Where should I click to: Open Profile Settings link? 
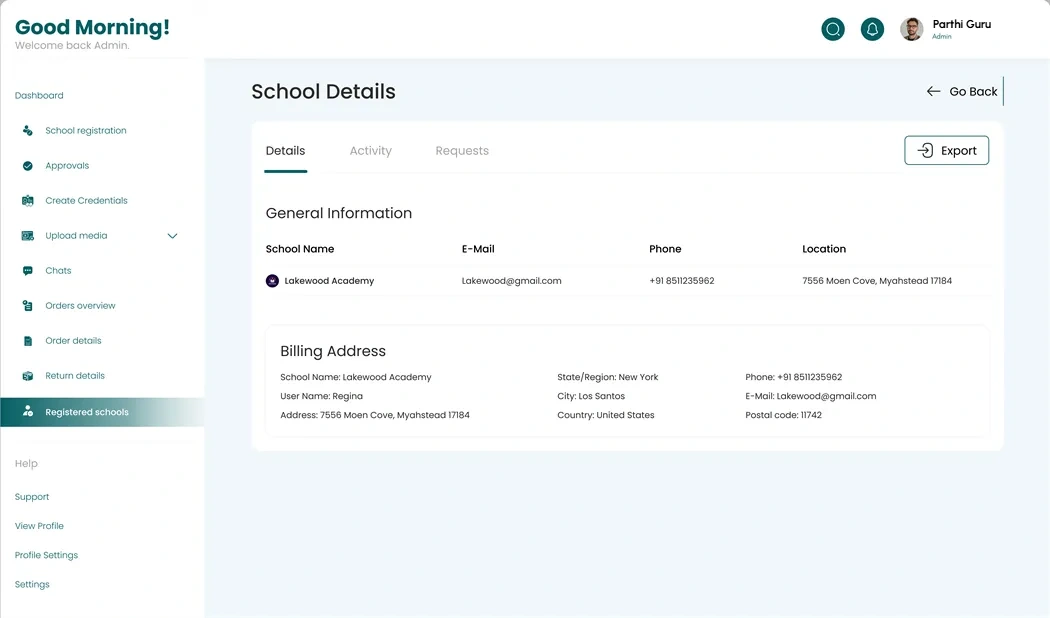[x=46, y=555]
